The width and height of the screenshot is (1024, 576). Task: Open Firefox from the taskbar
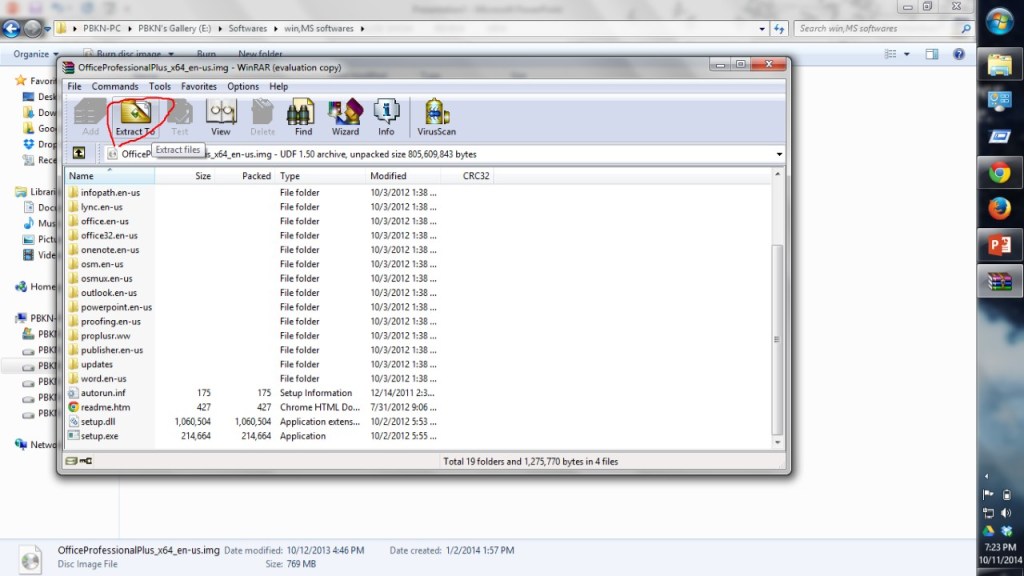[999, 209]
